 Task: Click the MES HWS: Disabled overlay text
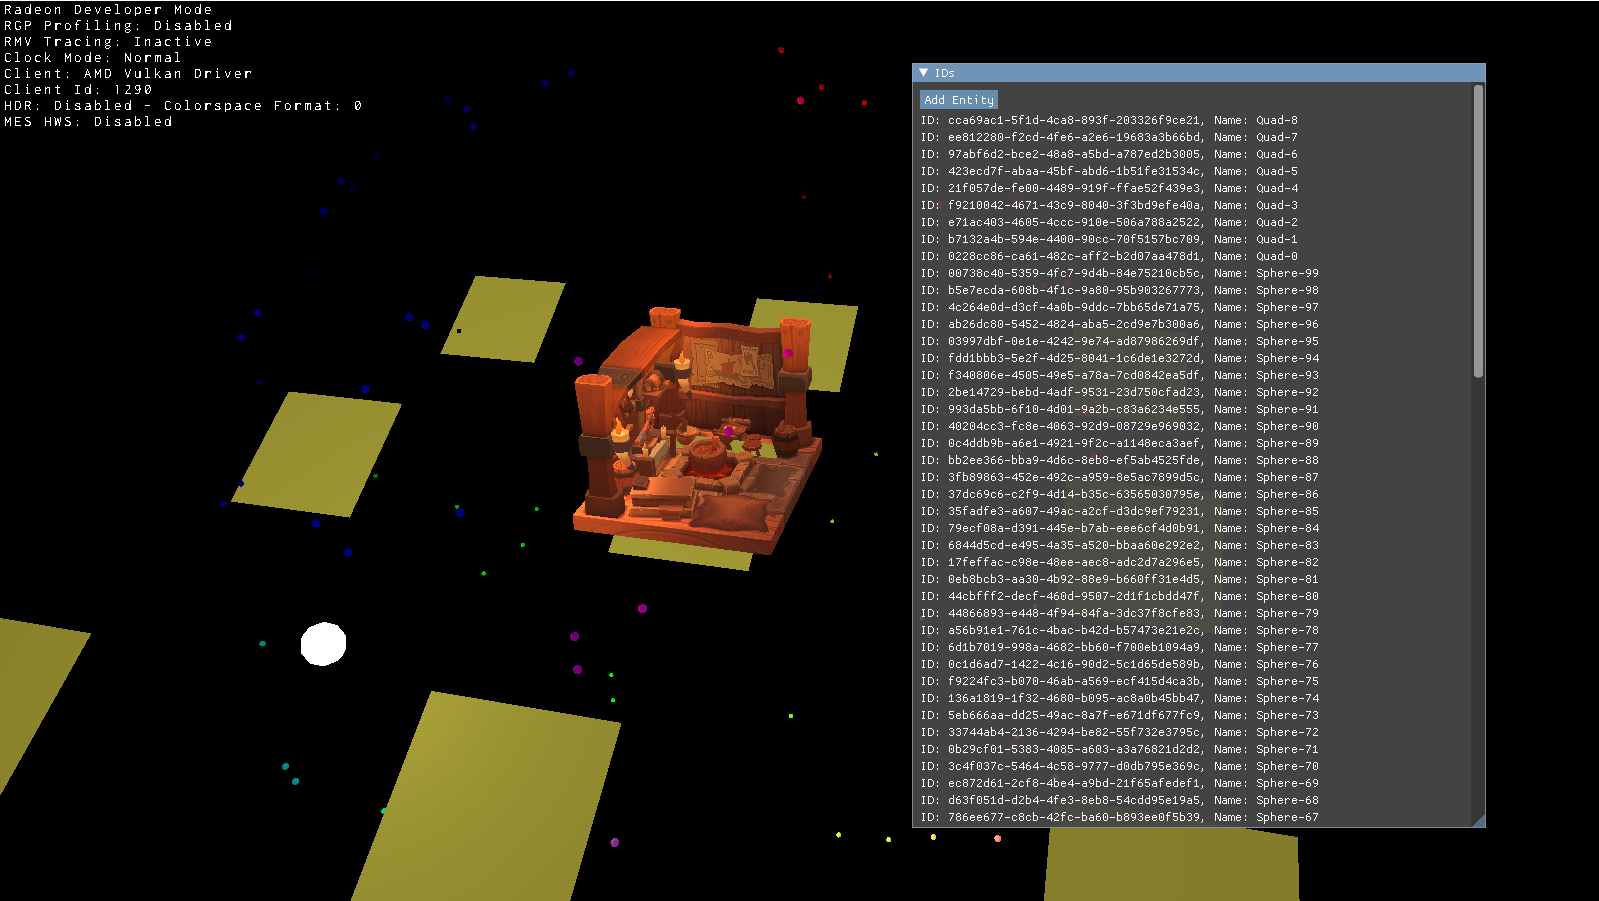click(x=88, y=122)
